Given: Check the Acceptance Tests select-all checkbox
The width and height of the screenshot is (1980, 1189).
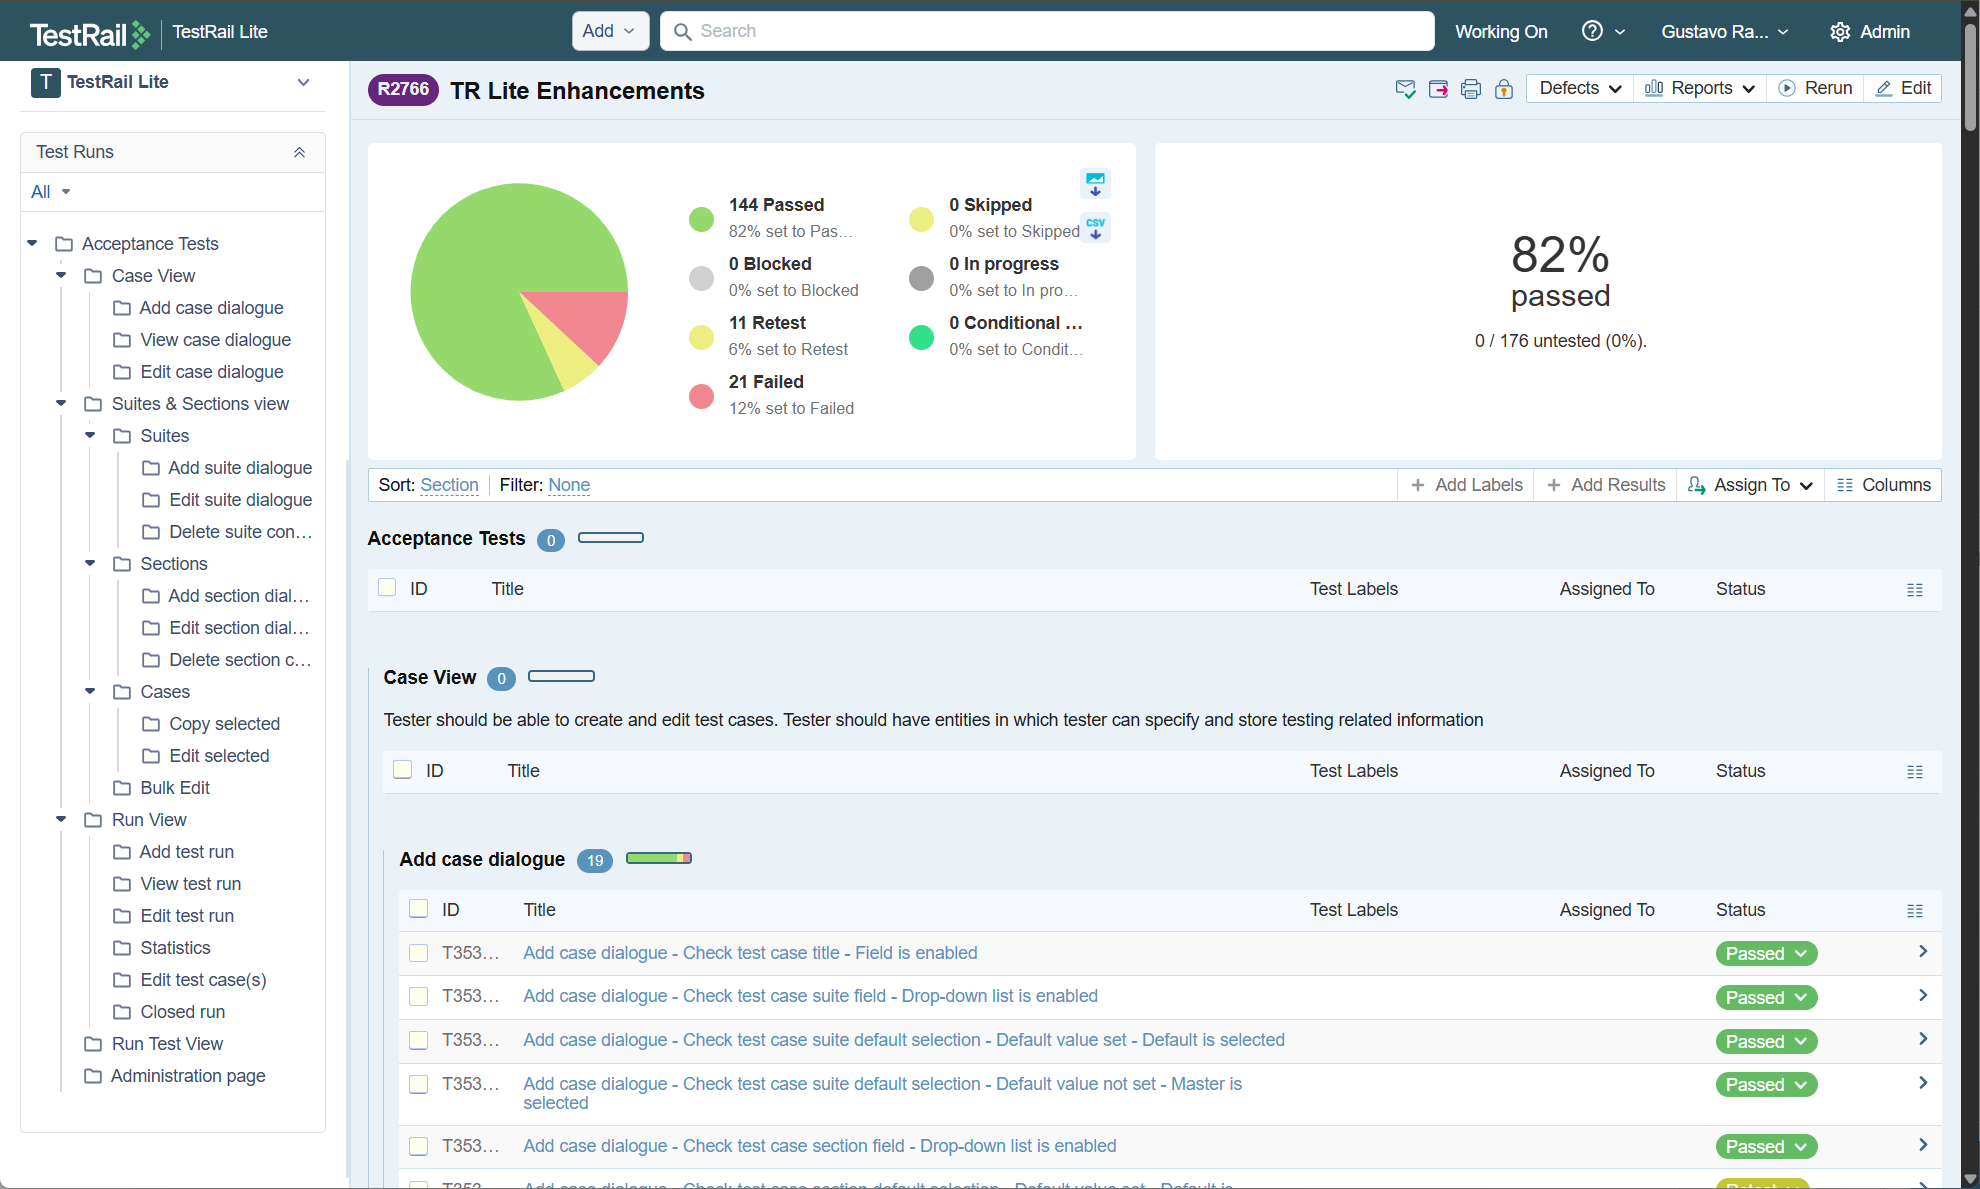Looking at the screenshot, I should (387, 588).
